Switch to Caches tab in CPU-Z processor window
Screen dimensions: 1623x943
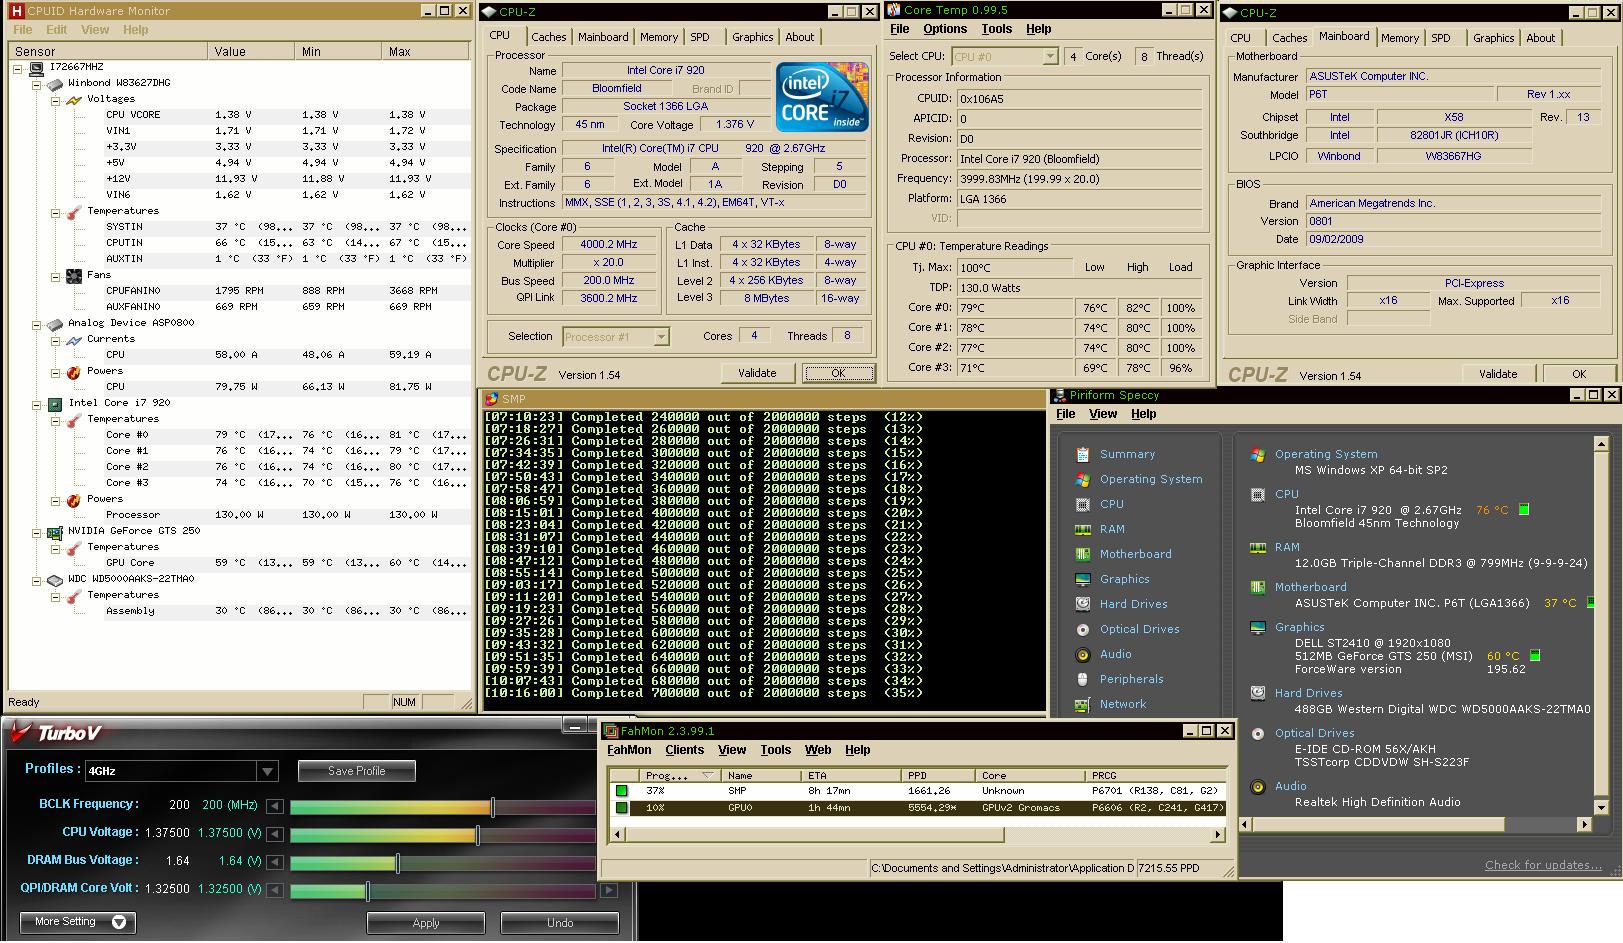[x=548, y=37]
